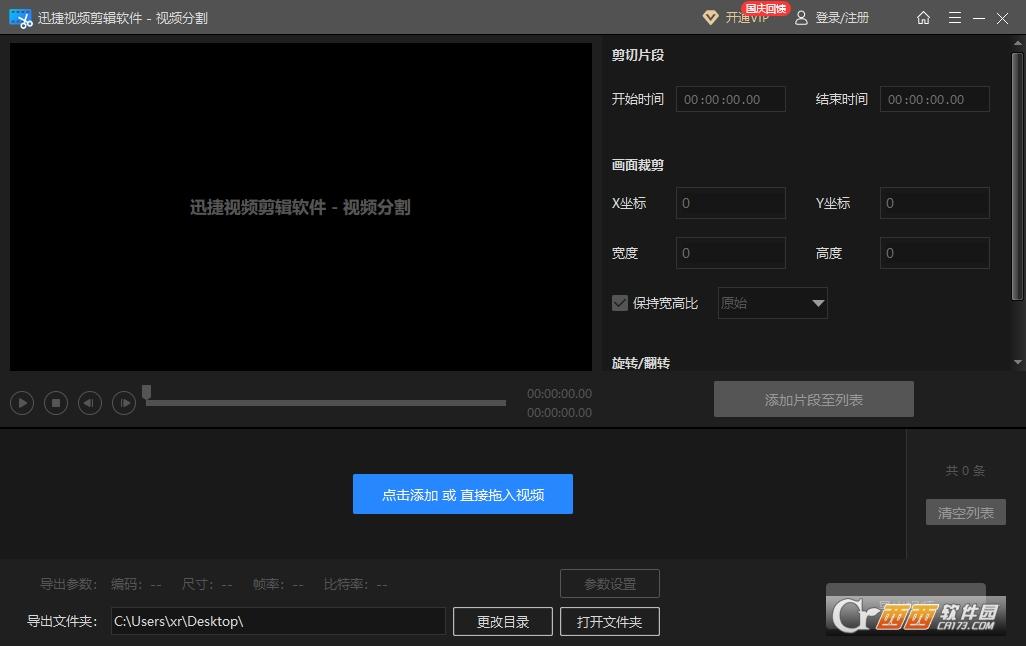The image size is (1026, 646).
Task: Expand the 原始 aspect ratio dropdown
Action: tap(772, 303)
